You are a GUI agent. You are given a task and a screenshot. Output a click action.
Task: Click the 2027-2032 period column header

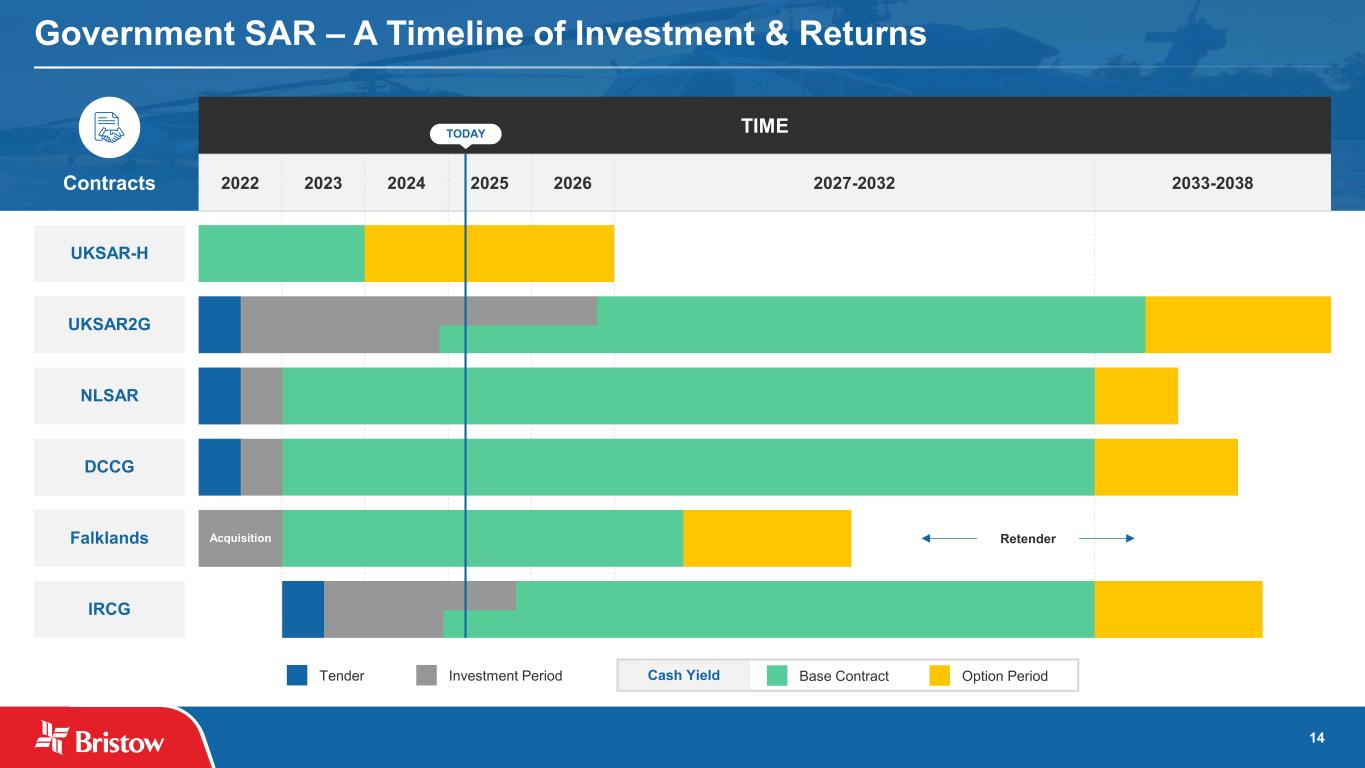(854, 183)
